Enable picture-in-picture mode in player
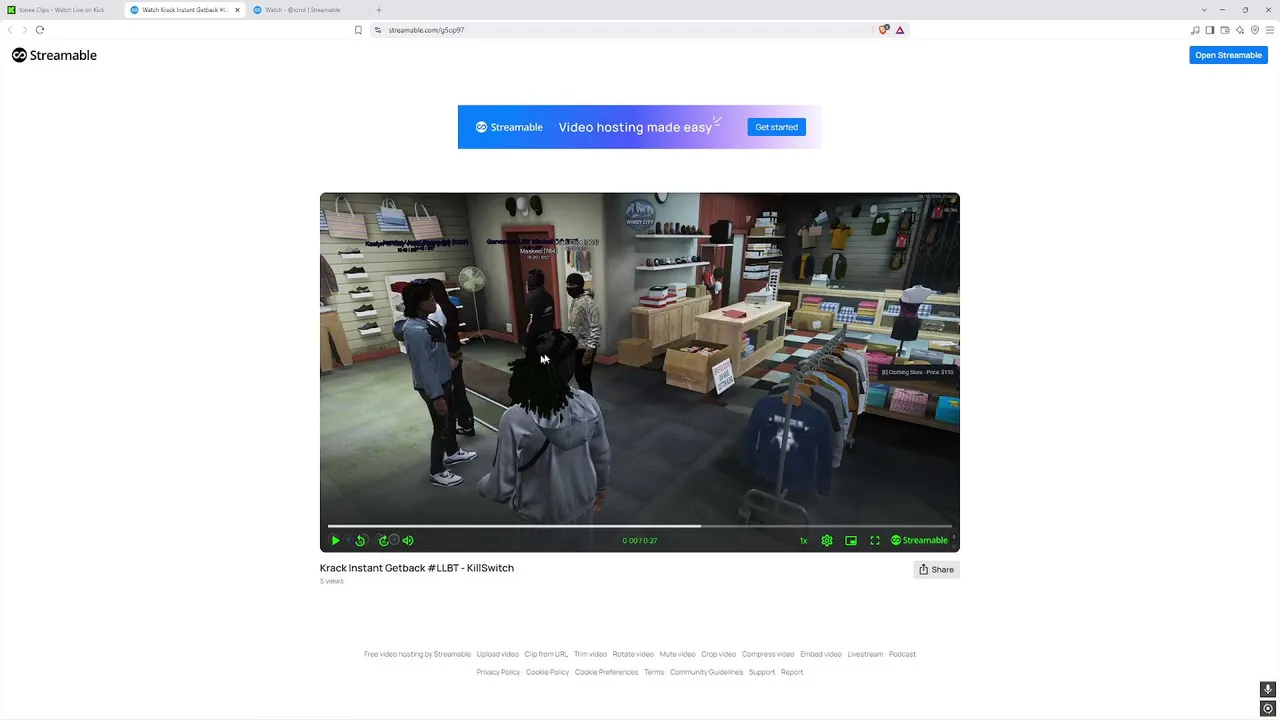Viewport: 1280px width, 720px height. 851,541
